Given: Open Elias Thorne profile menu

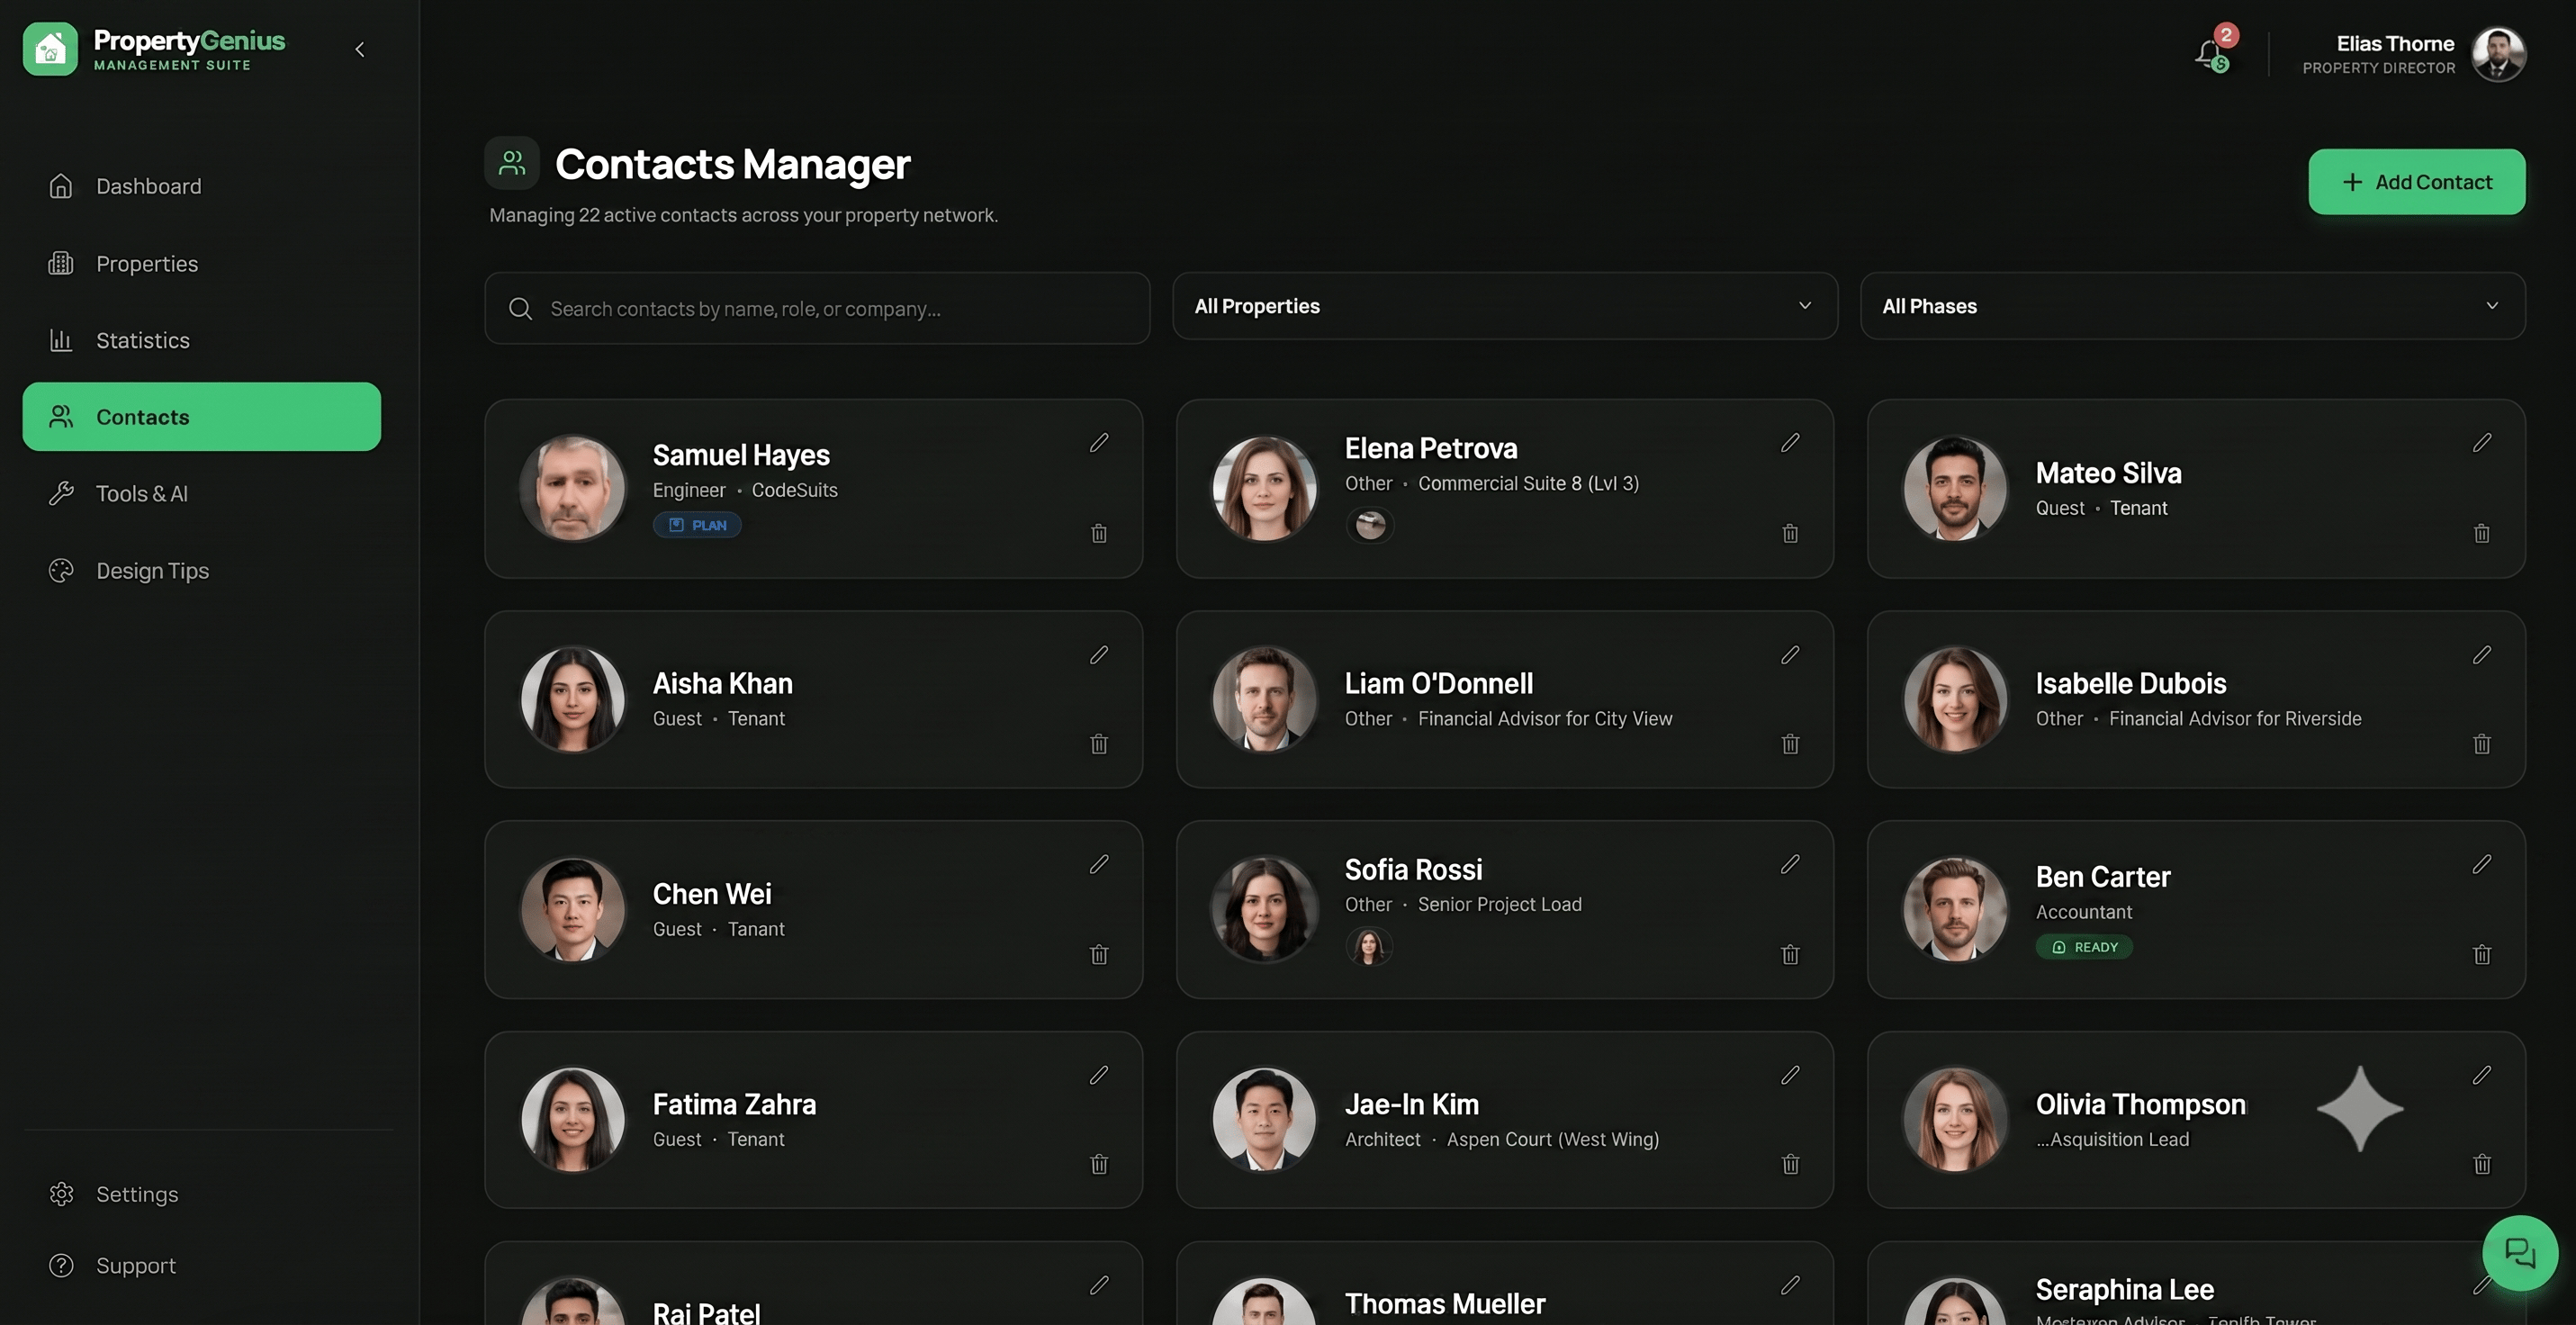Looking at the screenshot, I should pyautogui.click(x=2414, y=54).
